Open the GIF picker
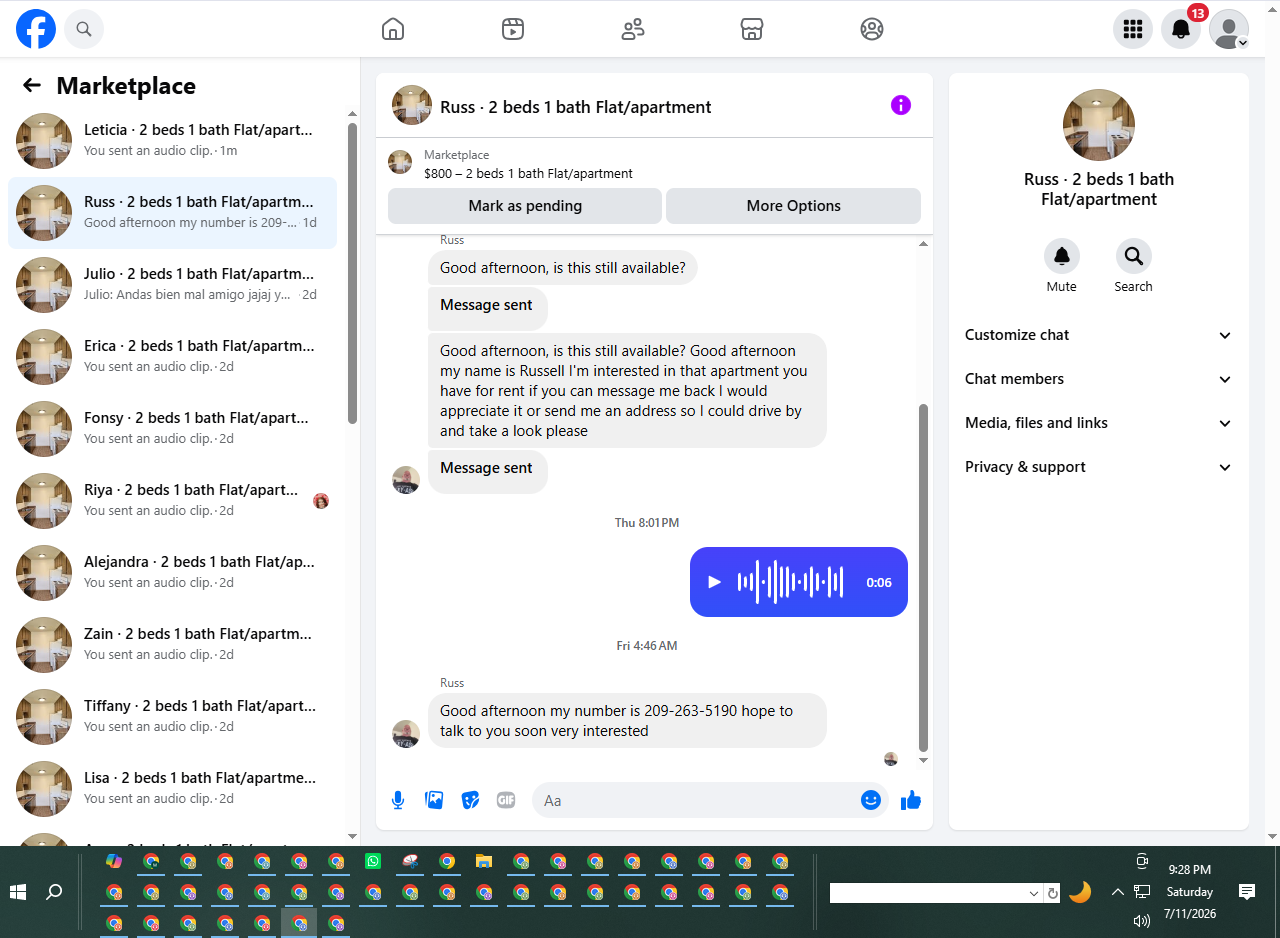Screen dimensions: 1280x938 (506, 800)
